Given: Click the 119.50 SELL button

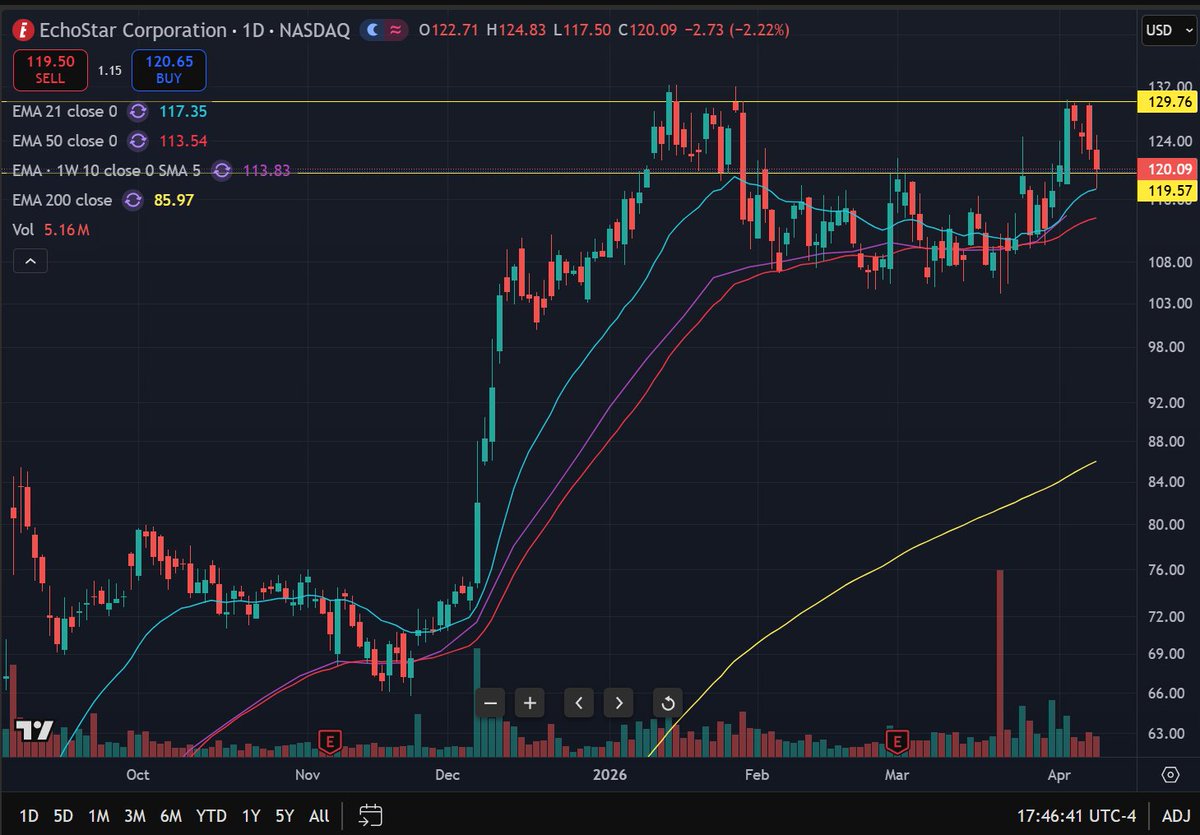Looking at the screenshot, I should (49, 69).
